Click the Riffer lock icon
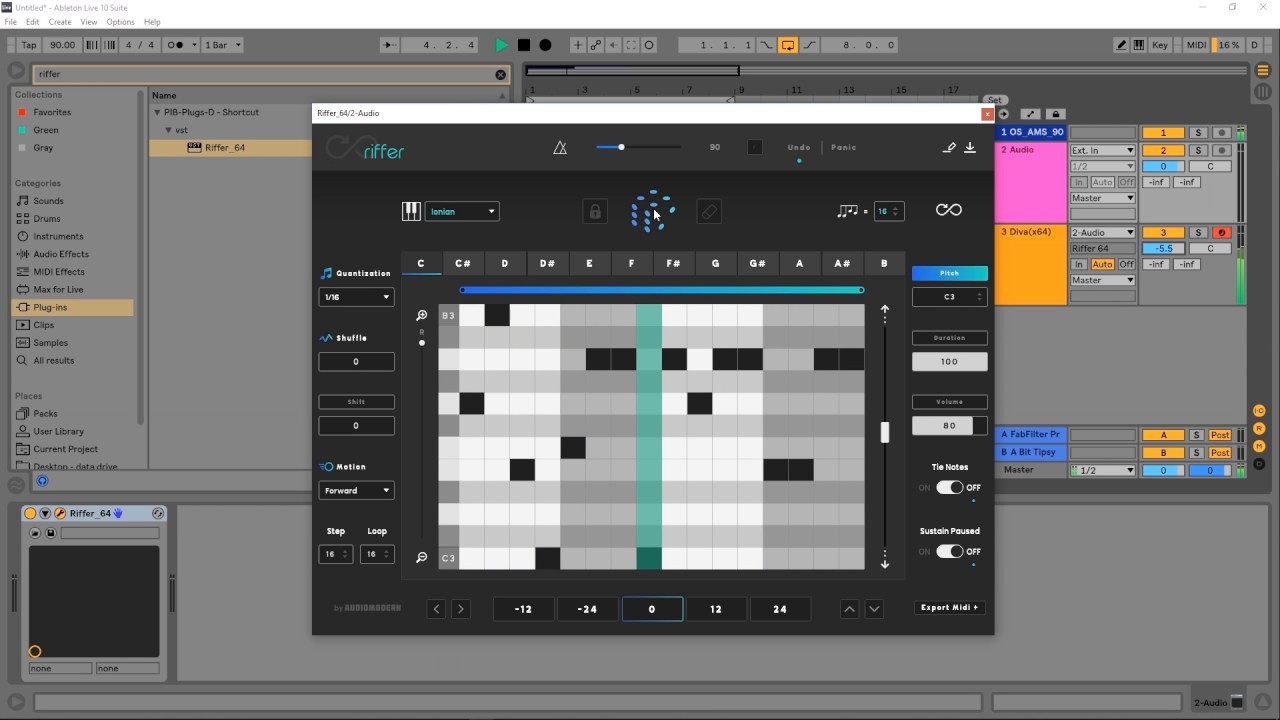Image resolution: width=1280 pixels, height=720 pixels. click(x=595, y=211)
